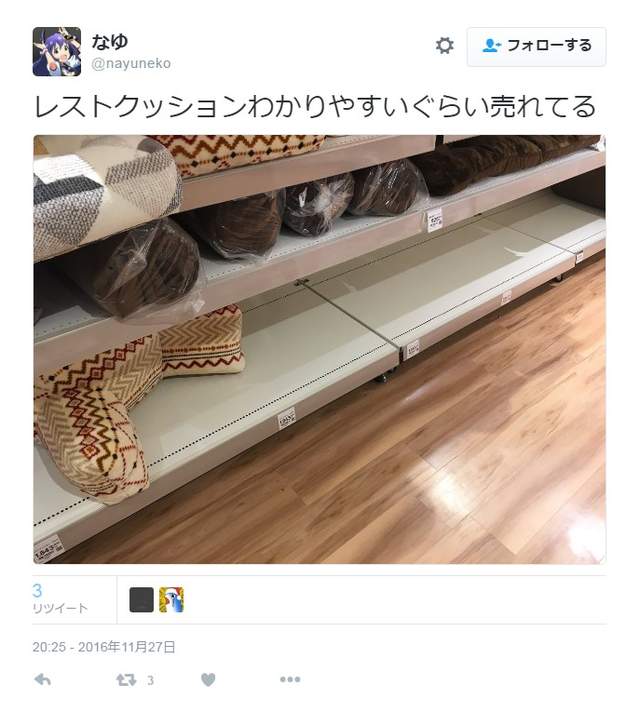Retweet using the retweet arrows icon
The width and height of the screenshot is (640, 712).
click(x=126, y=680)
